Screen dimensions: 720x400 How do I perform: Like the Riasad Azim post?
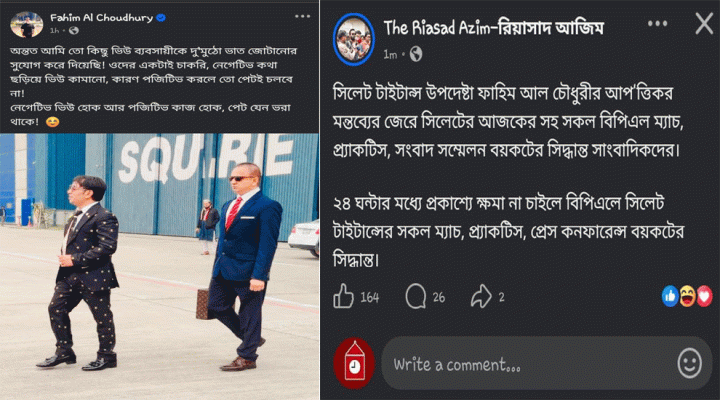(x=343, y=296)
